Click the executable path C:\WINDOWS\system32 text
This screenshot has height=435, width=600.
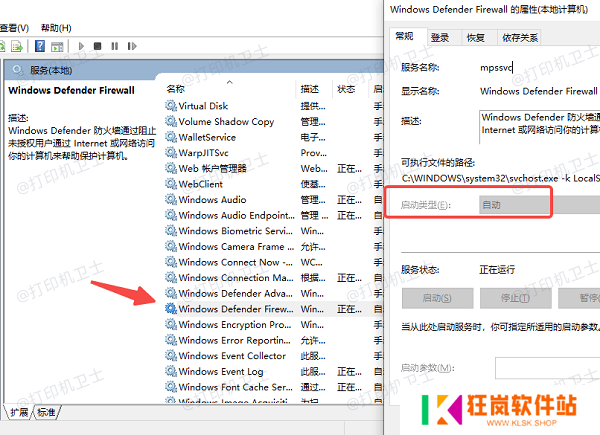501,179
